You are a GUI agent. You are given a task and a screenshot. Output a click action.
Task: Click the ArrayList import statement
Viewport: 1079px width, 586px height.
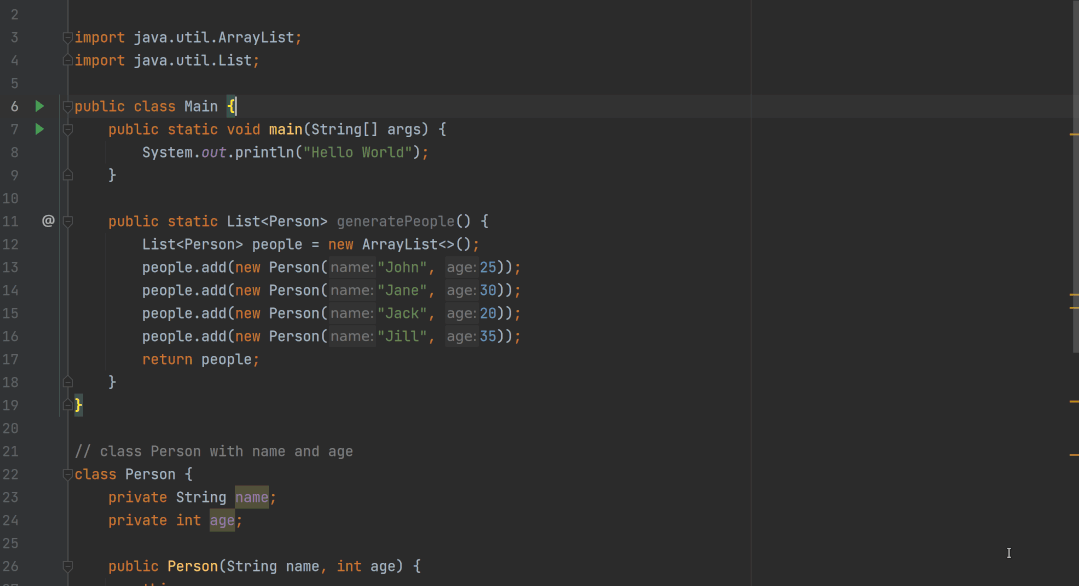[x=187, y=37]
